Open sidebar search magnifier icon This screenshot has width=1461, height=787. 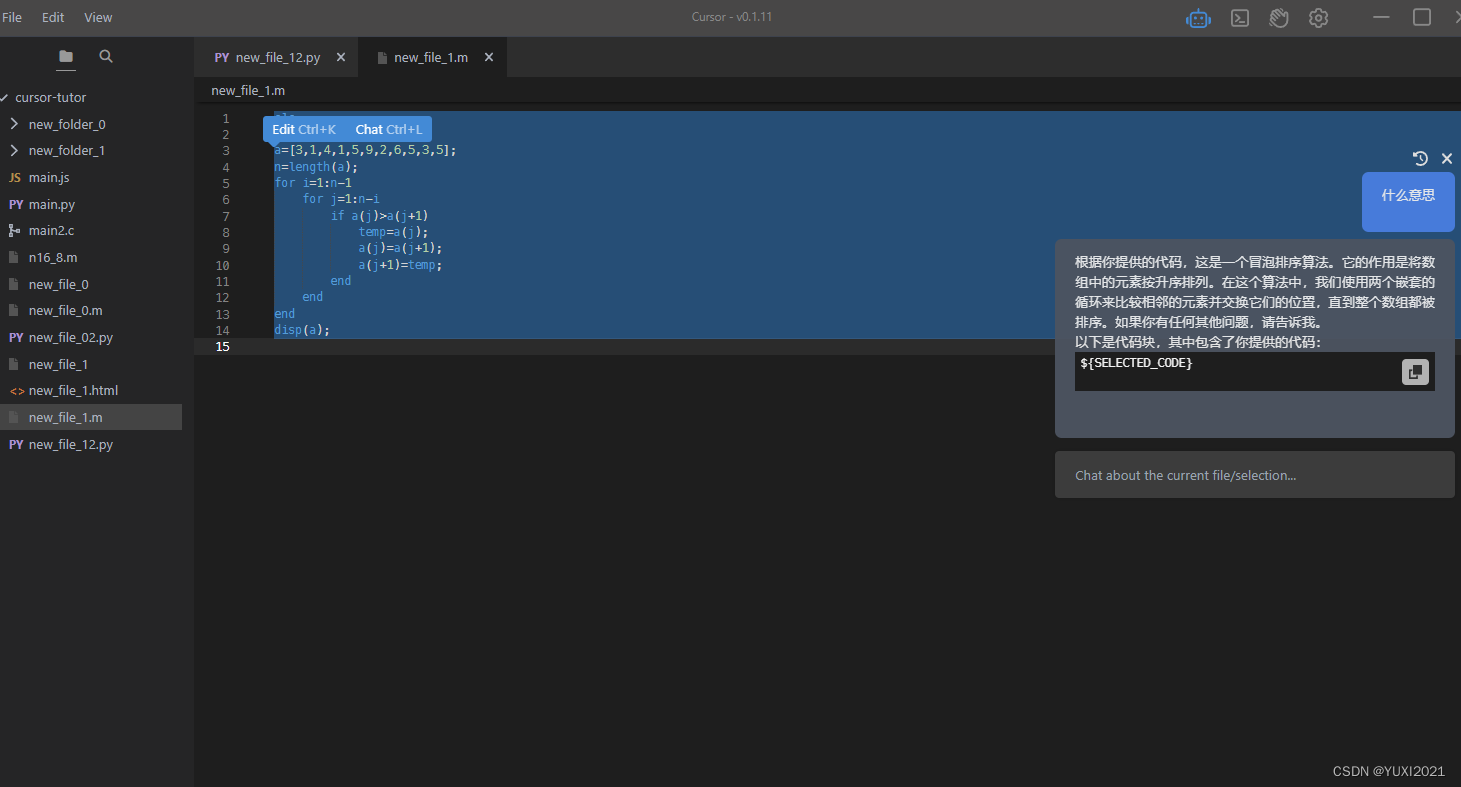point(106,57)
